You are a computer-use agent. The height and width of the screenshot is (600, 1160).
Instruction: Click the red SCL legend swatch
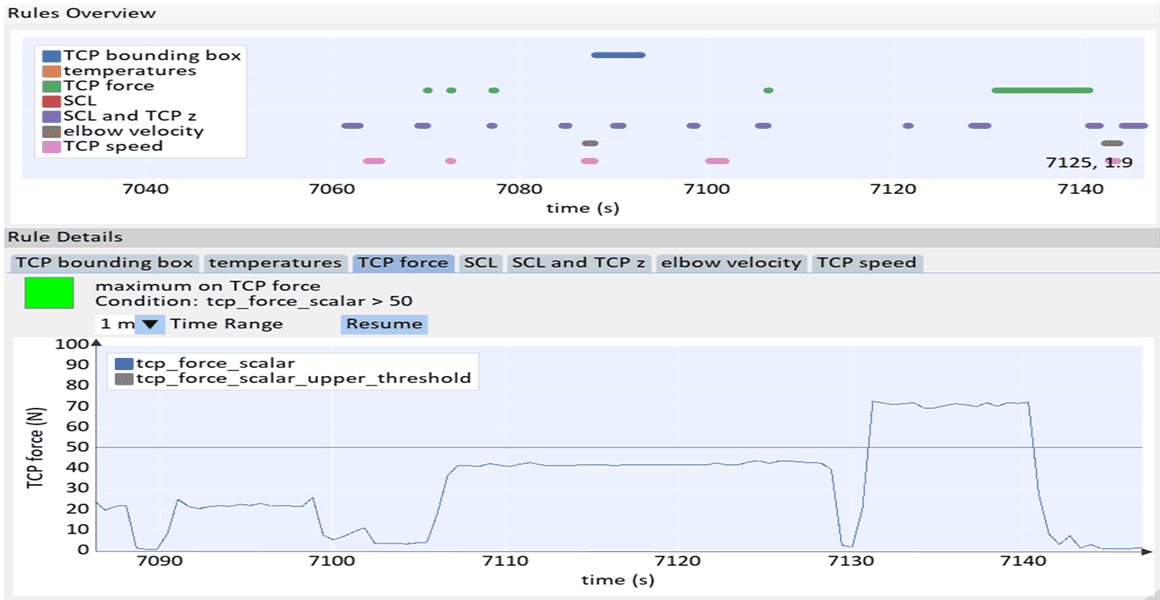pyautogui.click(x=50, y=101)
